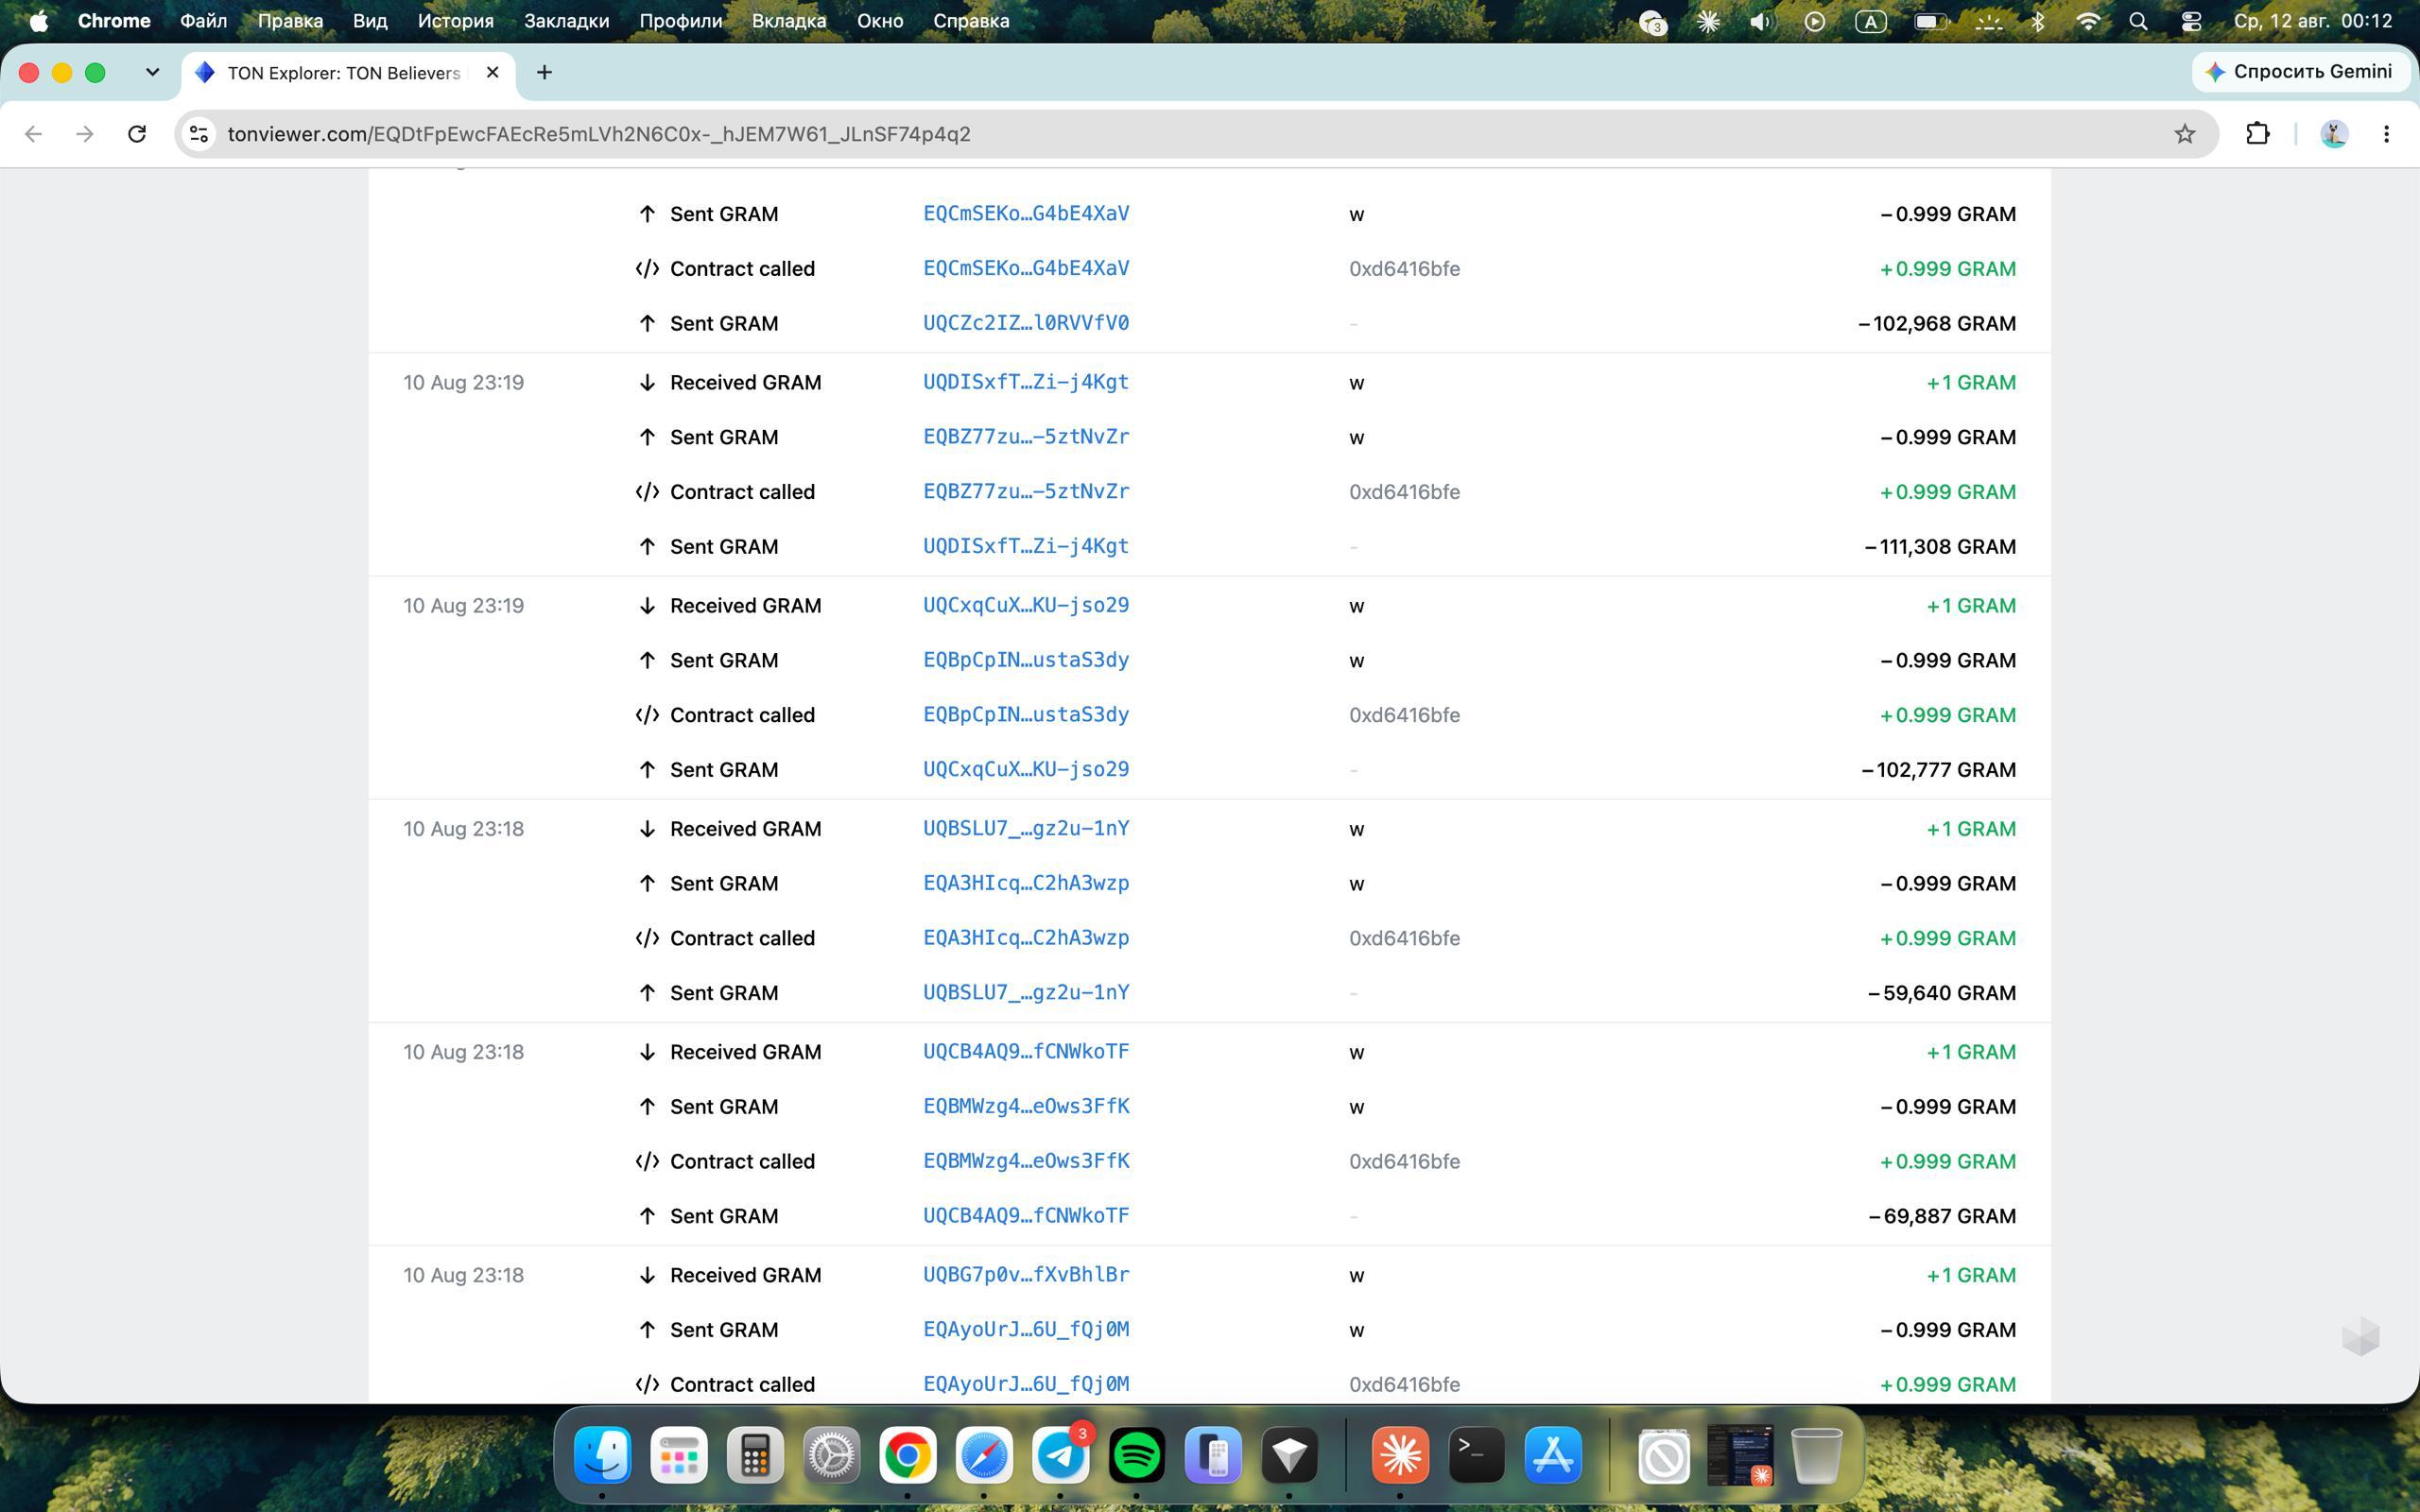Image resolution: width=2420 pixels, height=1512 pixels.
Task: Open Spotify from the Dock
Action: (1137, 1455)
